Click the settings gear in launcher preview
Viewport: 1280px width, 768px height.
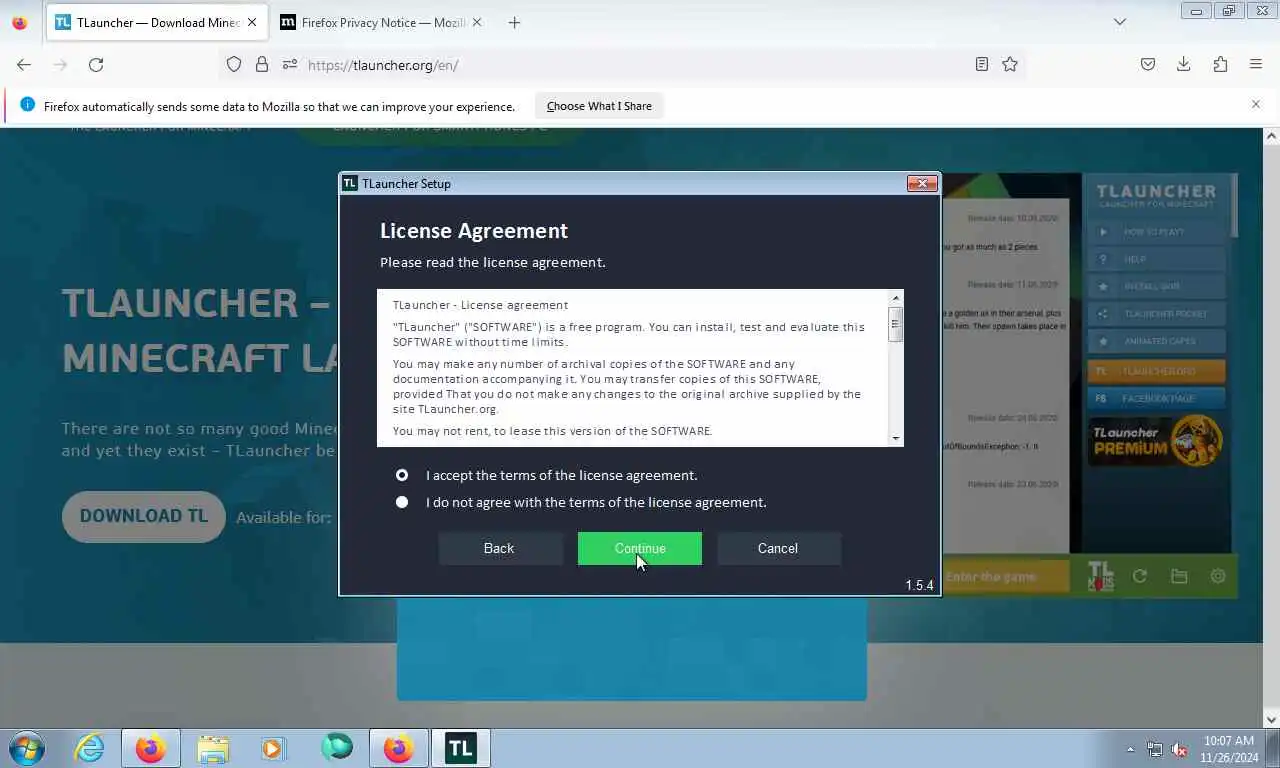(x=1218, y=576)
